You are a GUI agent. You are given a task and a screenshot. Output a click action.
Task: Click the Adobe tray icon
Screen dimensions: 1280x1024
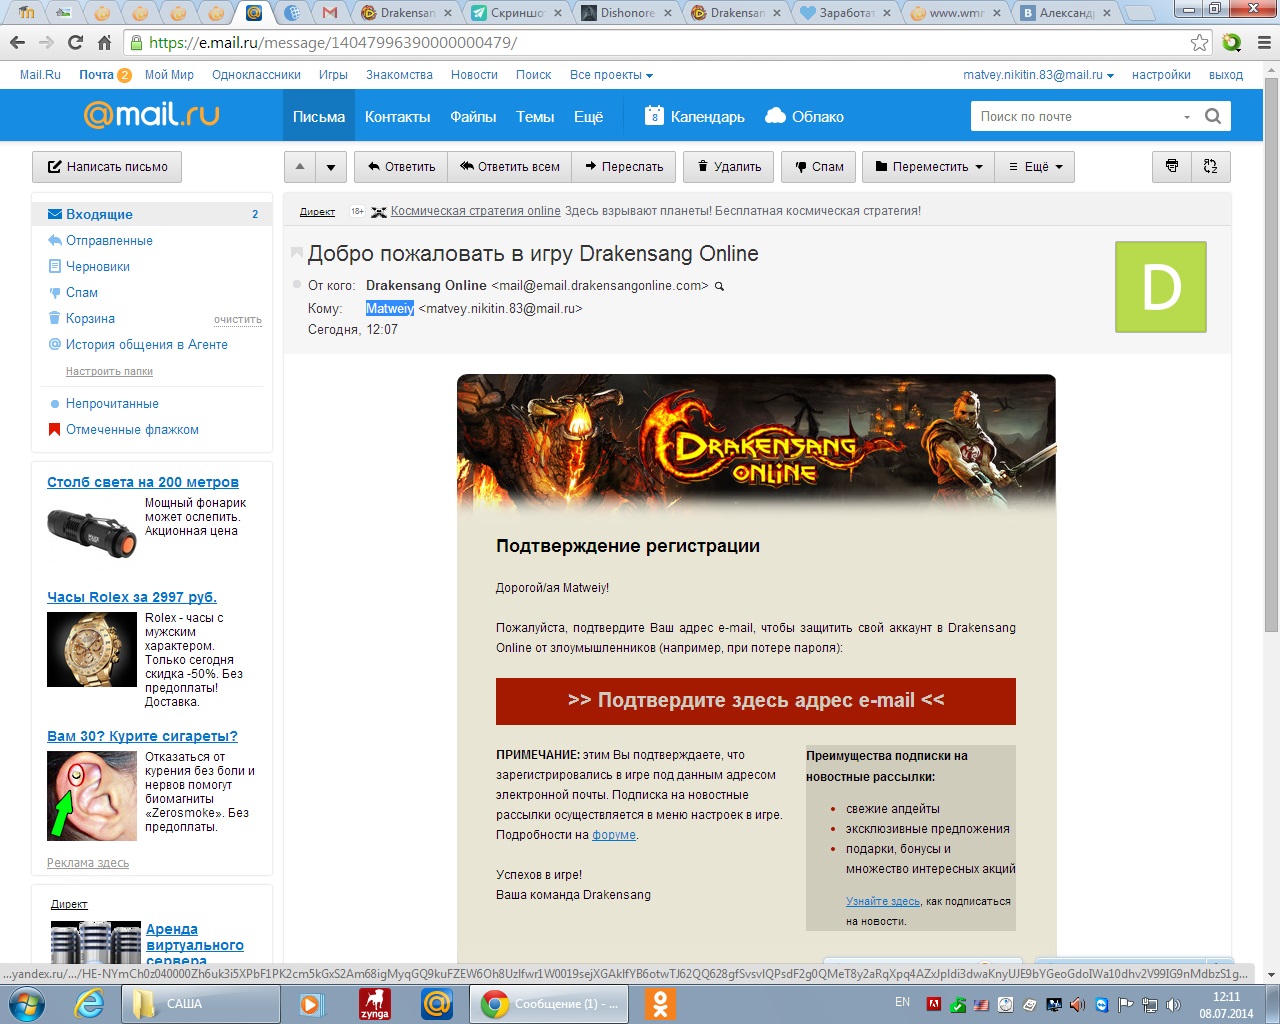click(934, 1004)
